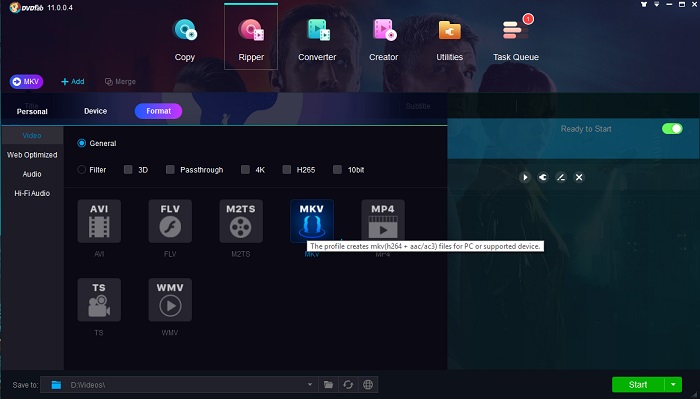Check the 3D checkbox
This screenshot has width=700, height=399.
(128, 170)
